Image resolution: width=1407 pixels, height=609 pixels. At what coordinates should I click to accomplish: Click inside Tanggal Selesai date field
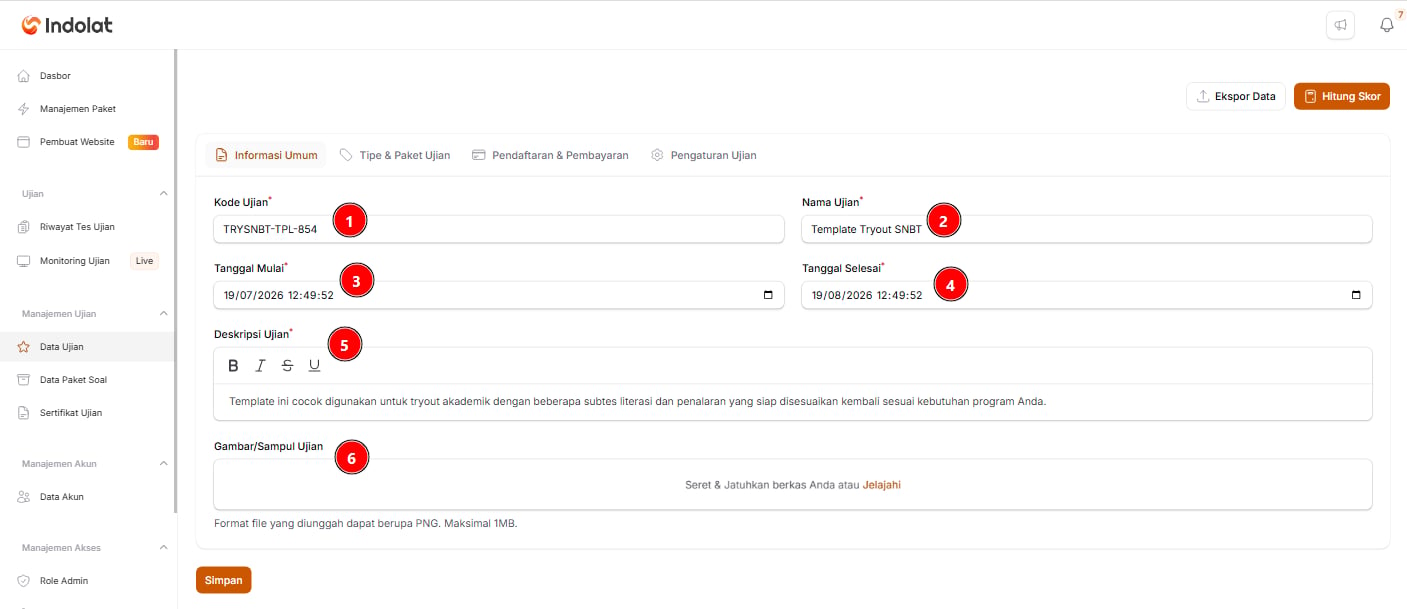(1087, 295)
